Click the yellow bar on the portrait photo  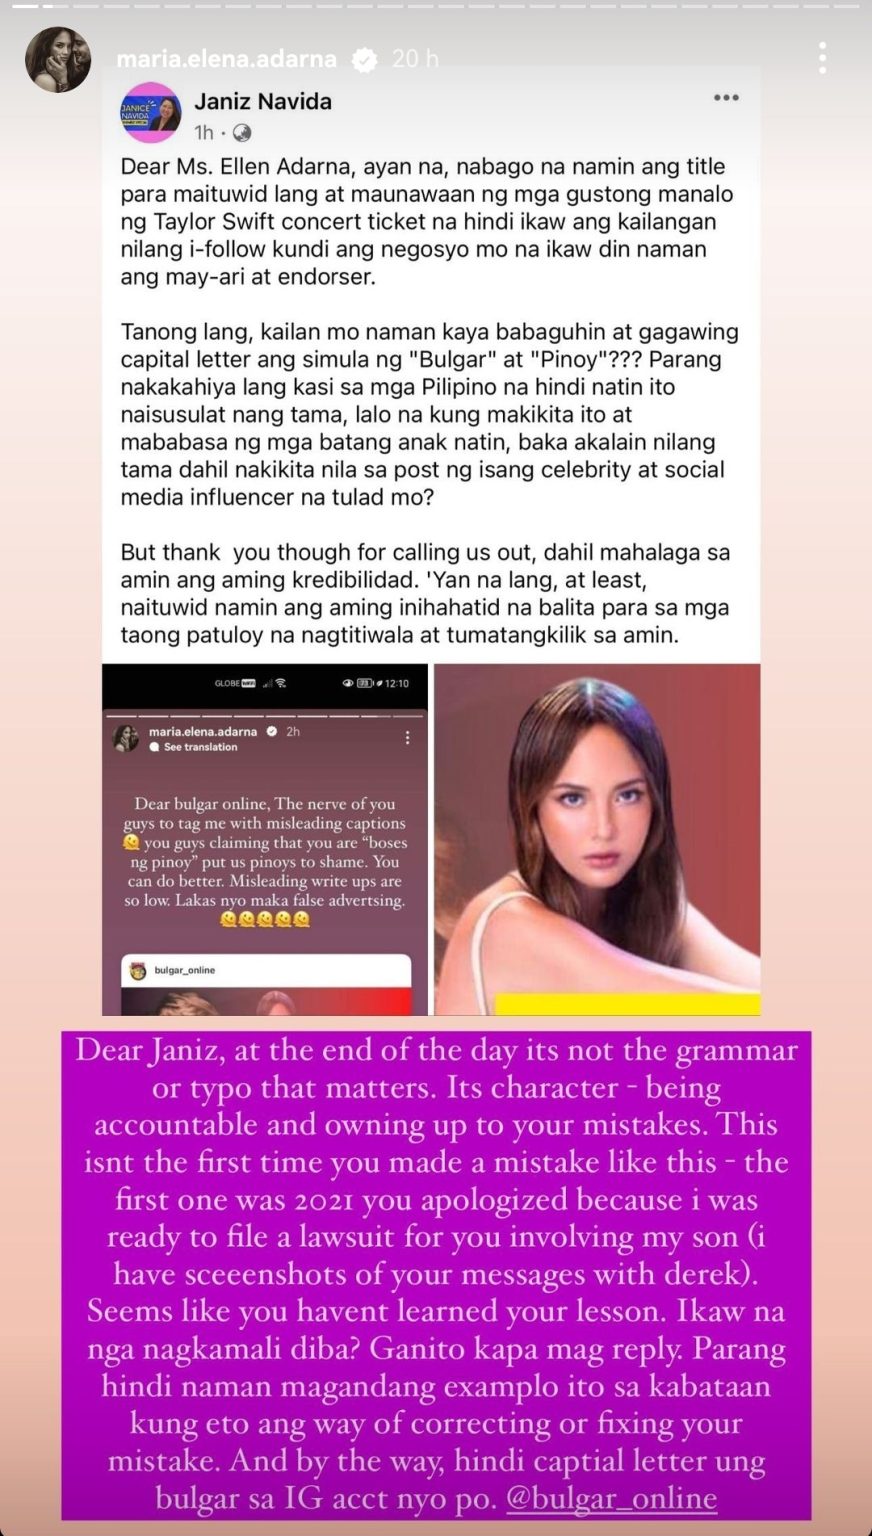pos(627,1004)
